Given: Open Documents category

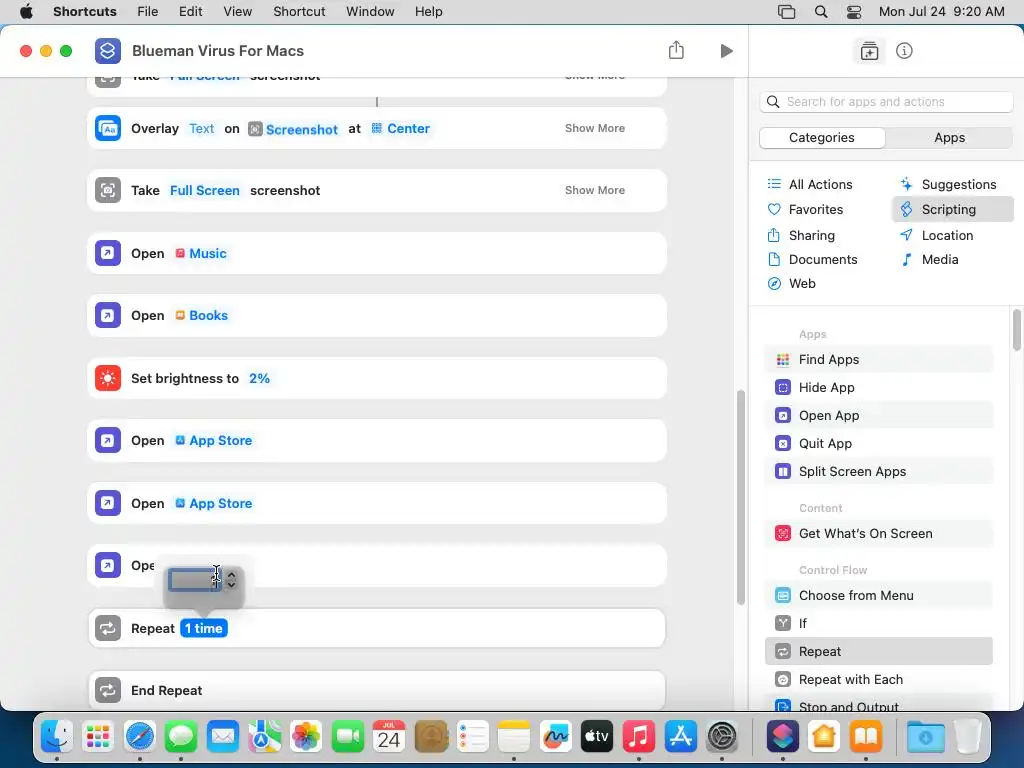Looking at the screenshot, I should coord(812,259).
